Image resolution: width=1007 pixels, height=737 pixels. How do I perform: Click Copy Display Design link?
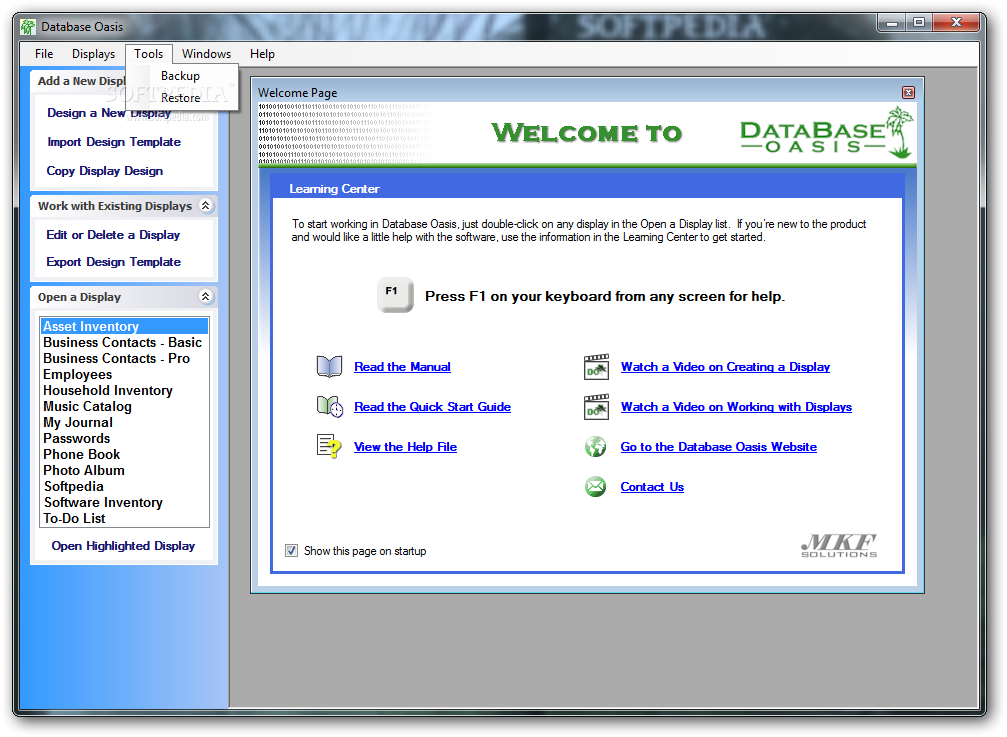(105, 171)
